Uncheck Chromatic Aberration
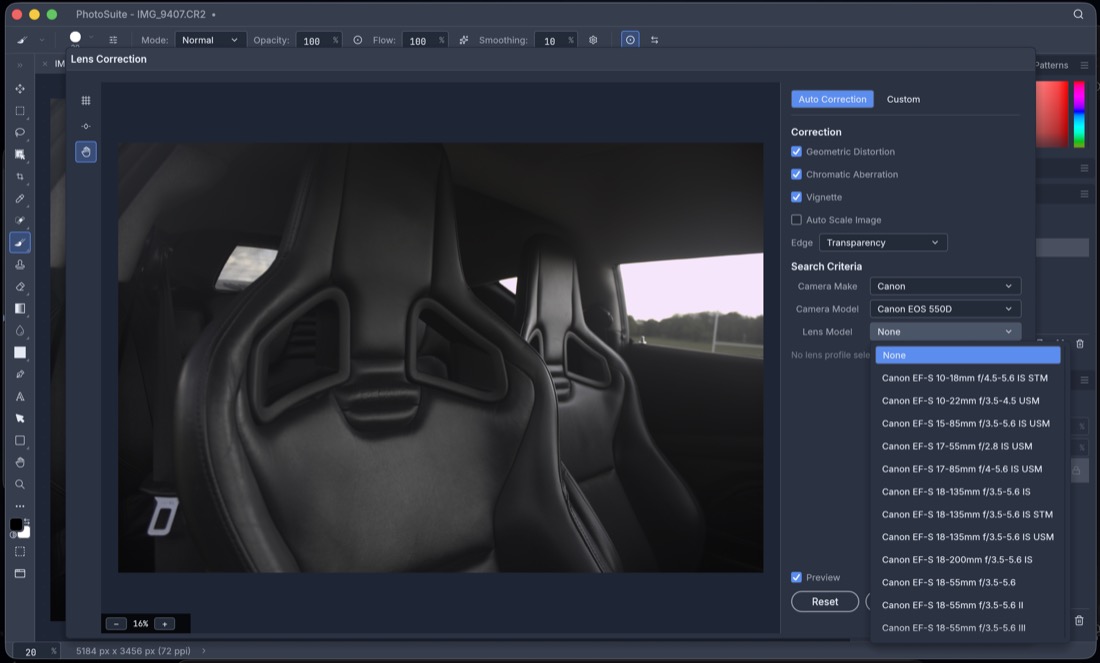The width and height of the screenshot is (1100, 663). 796,174
